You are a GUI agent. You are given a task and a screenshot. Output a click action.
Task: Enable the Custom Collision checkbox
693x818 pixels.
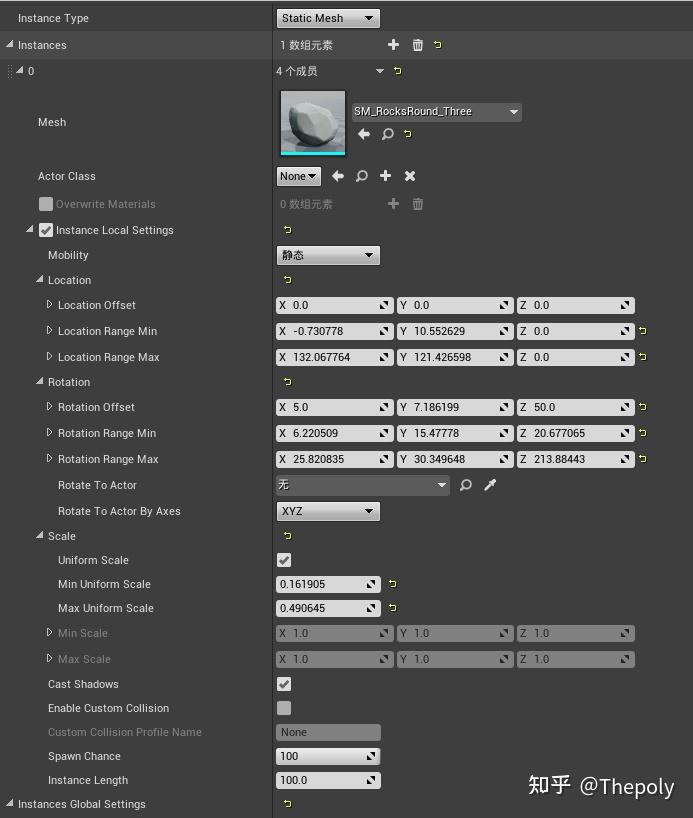coord(284,708)
